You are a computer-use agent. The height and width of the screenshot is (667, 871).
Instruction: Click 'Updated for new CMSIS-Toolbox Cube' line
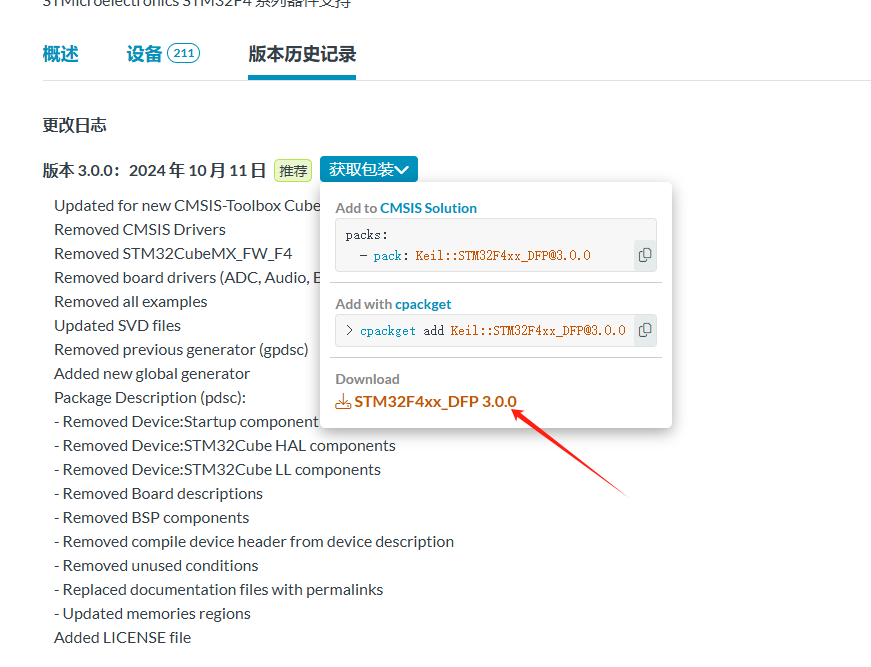tap(187, 206)
